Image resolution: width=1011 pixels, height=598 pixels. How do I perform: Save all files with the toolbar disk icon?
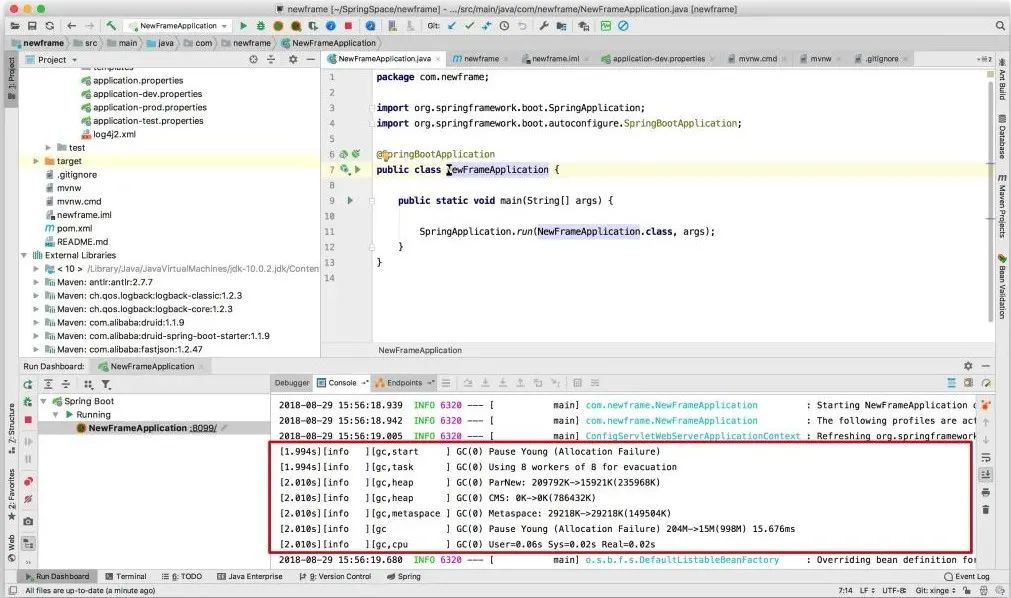pyautogui.click(x=32, y=26)
